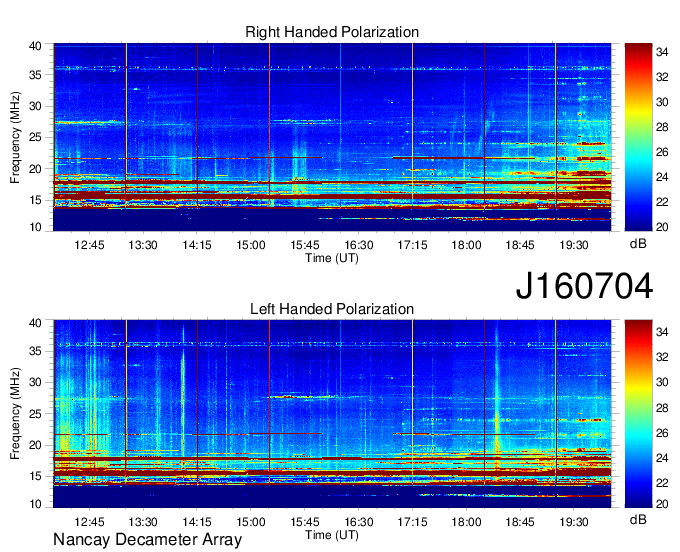This screenshot has width=680, height=552.
Task: Click the 25 MHz tick on the Right Handed plot
Action: click(x=35, y=137)
